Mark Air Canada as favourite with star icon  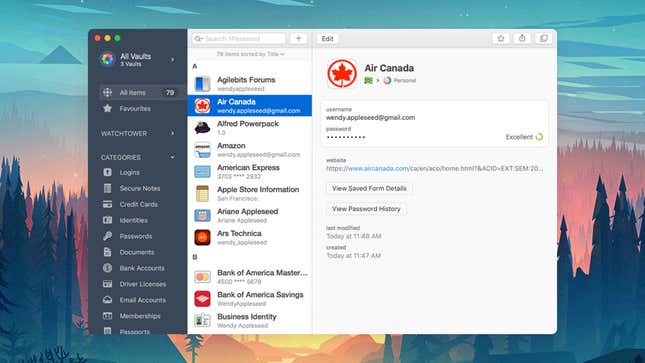coord(501,39)
